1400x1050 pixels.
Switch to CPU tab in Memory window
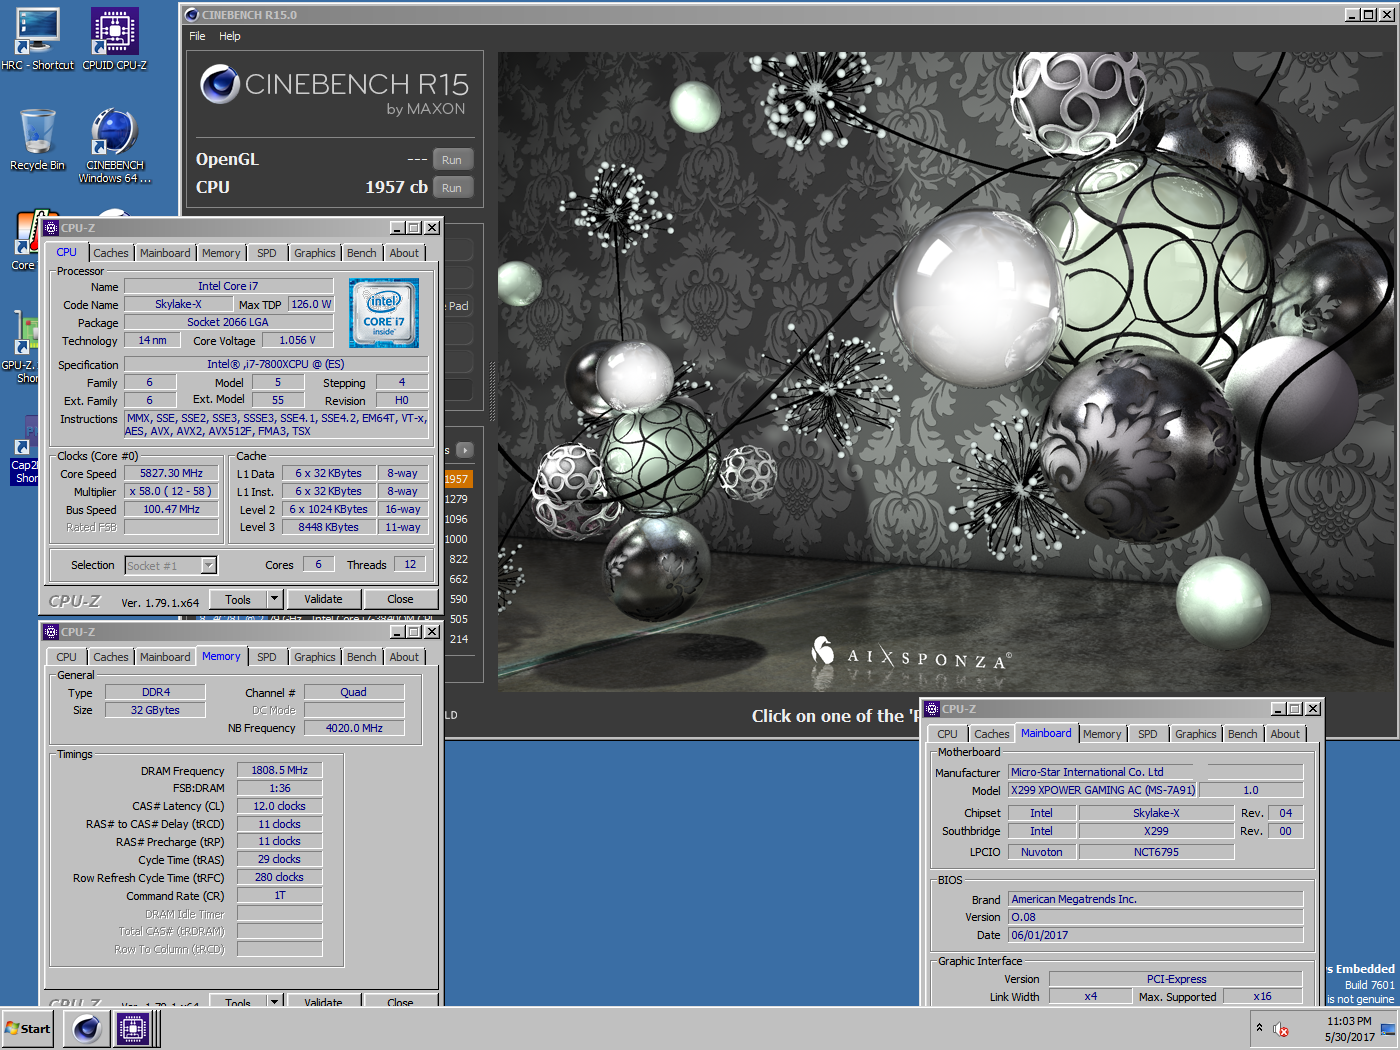coord(66,657)
